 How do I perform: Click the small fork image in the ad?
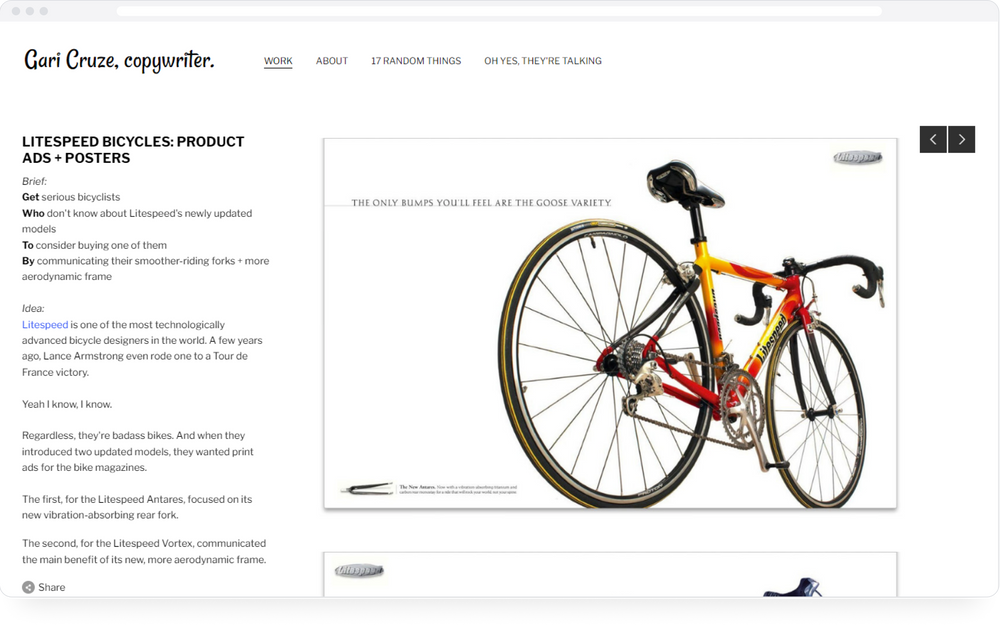click(x=367, y=489)
